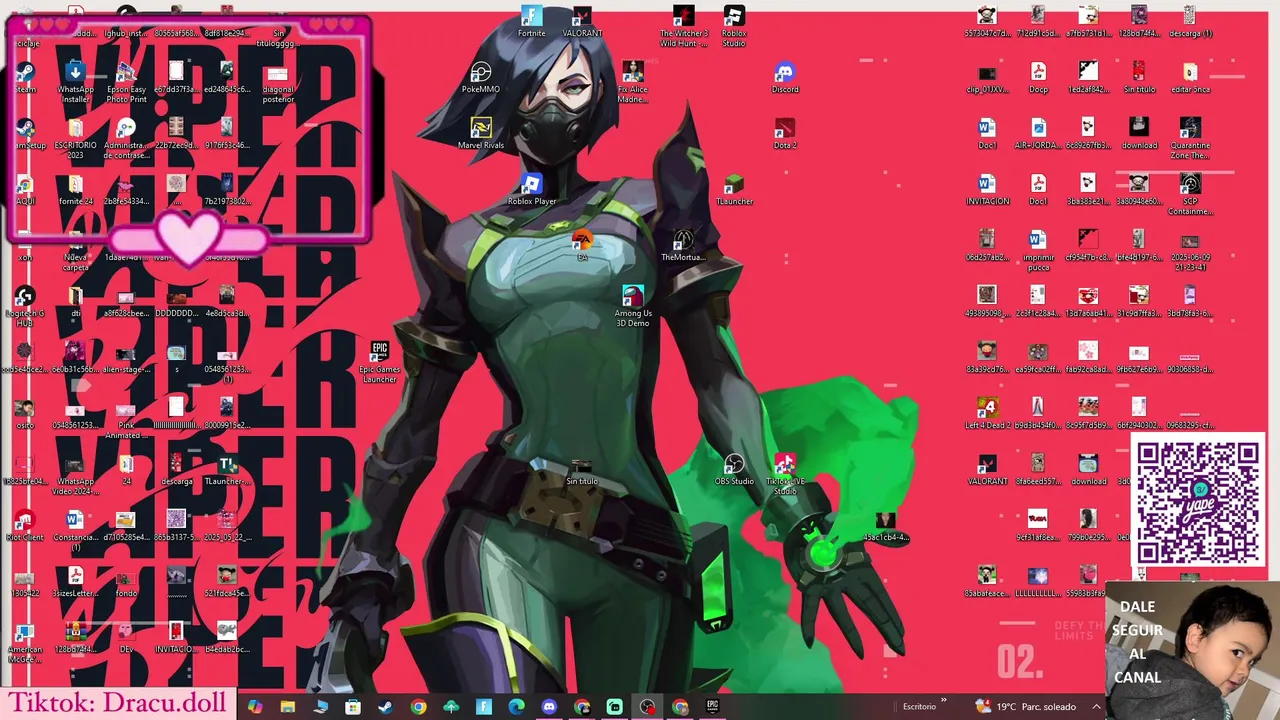
Task: Launch Roblox Player shortcut
Action: (x=531, y=190)
